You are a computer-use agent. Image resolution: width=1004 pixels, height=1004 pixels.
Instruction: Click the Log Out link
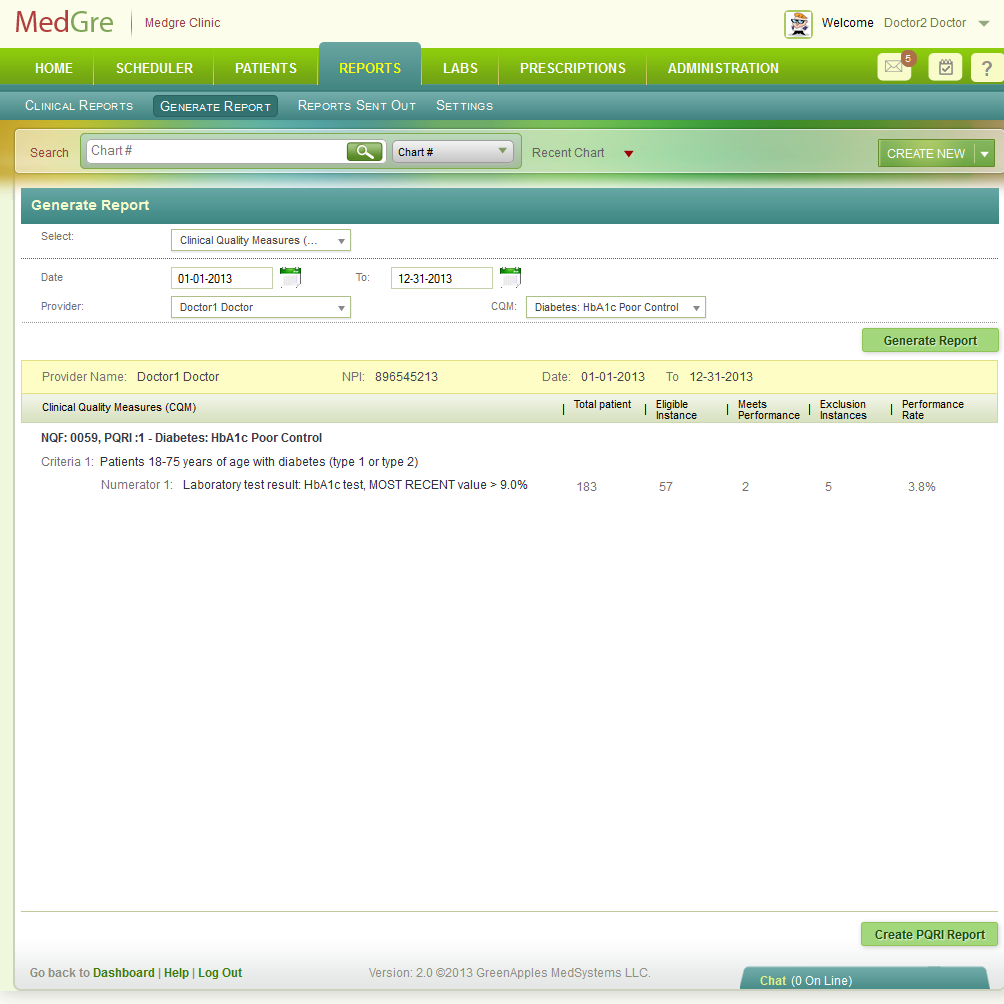pyautogui.click(x=220, y=973)
